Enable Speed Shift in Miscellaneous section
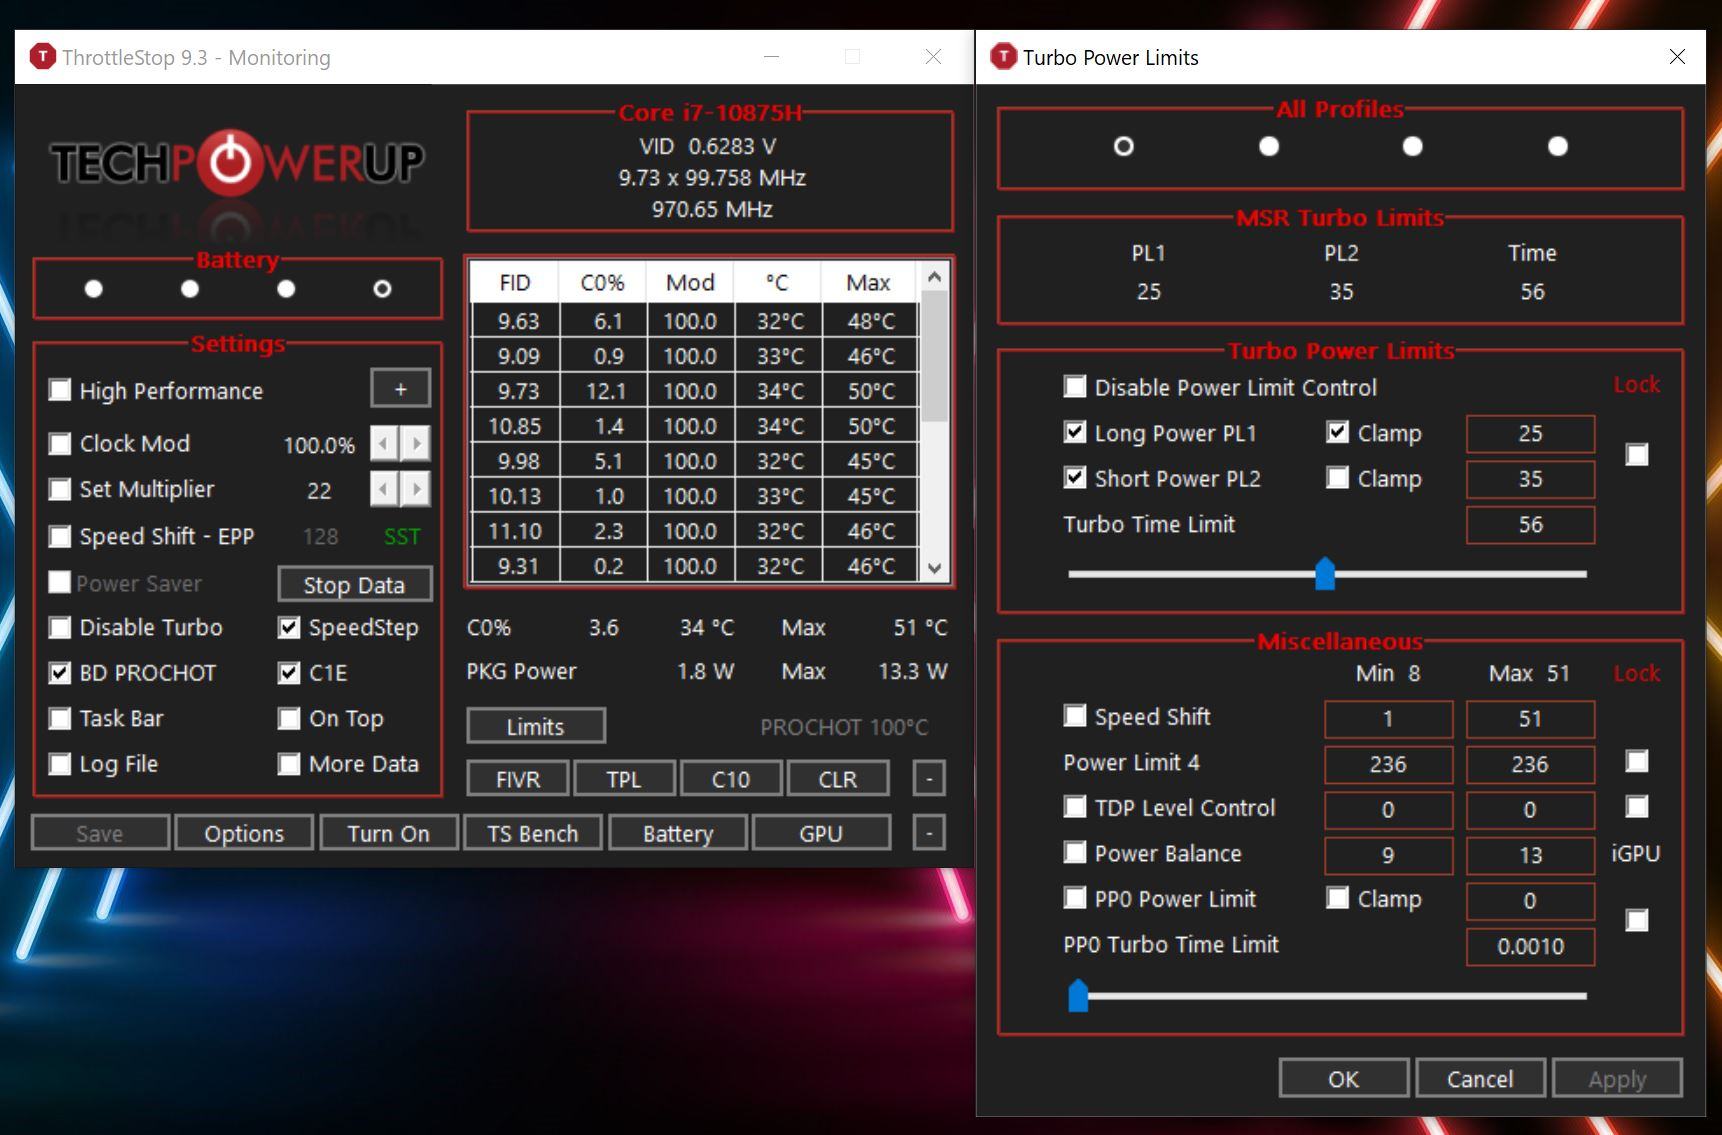1722x1135 pixels. point(1075,716)
